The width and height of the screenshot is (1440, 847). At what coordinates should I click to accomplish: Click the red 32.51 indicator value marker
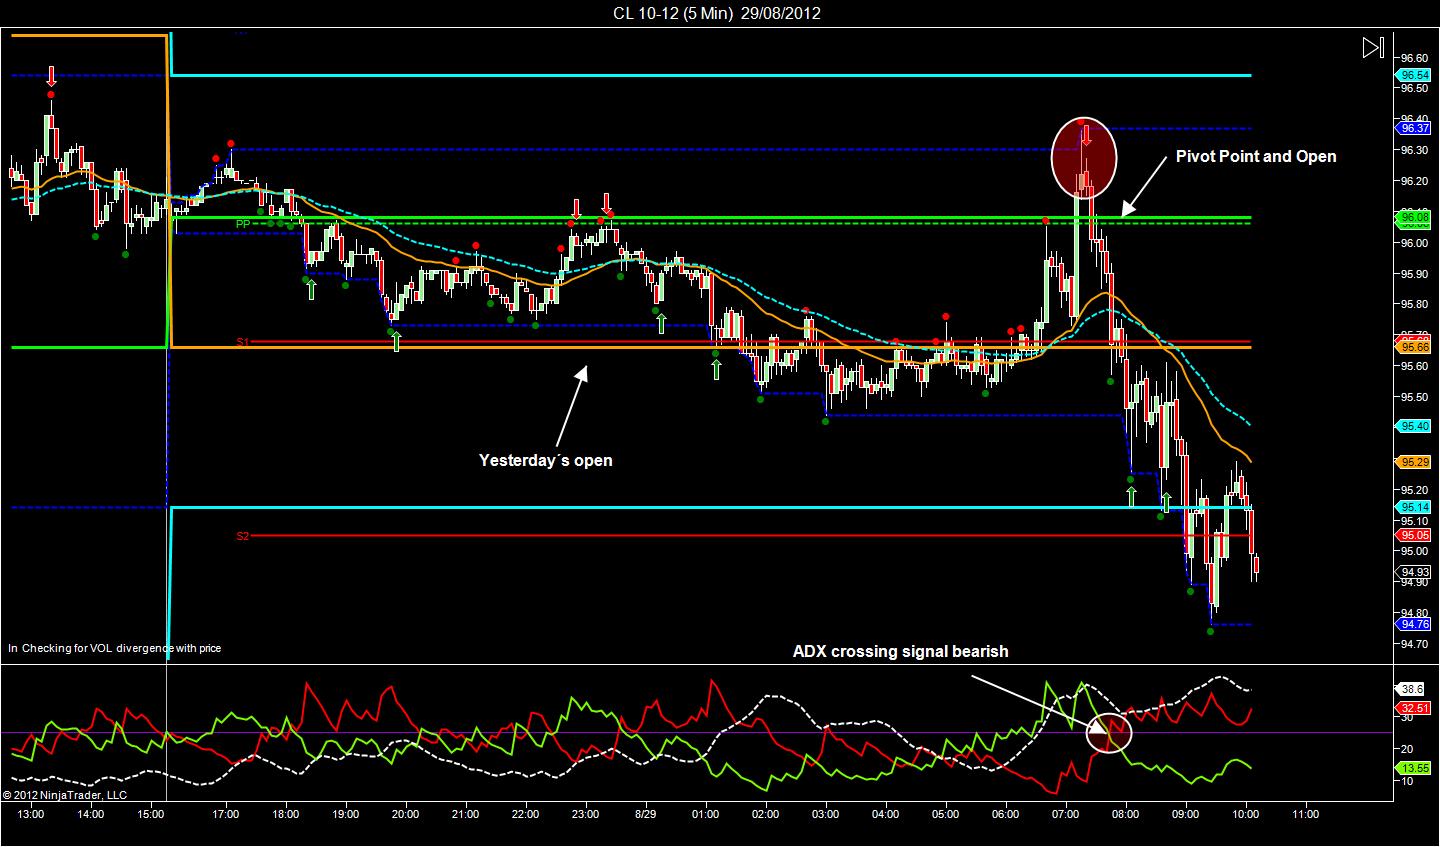(1413, 707)
